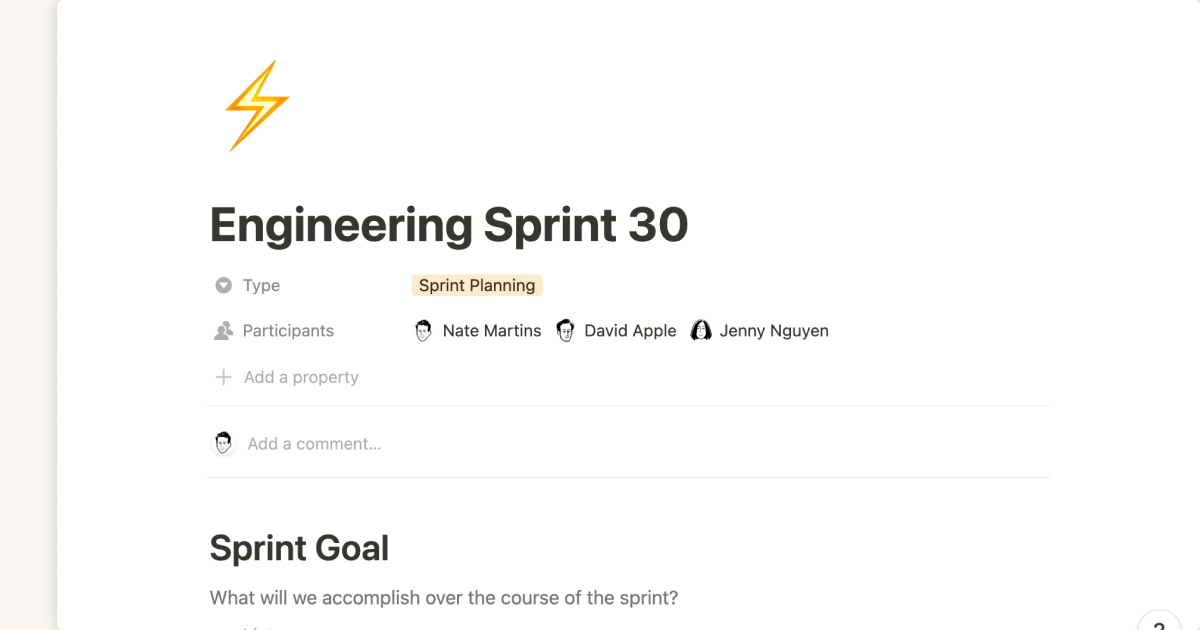This screenshot has height=630, width=1200.
Task: Select the Jenny Nguyen name label
Action: (x=774, y=331)
